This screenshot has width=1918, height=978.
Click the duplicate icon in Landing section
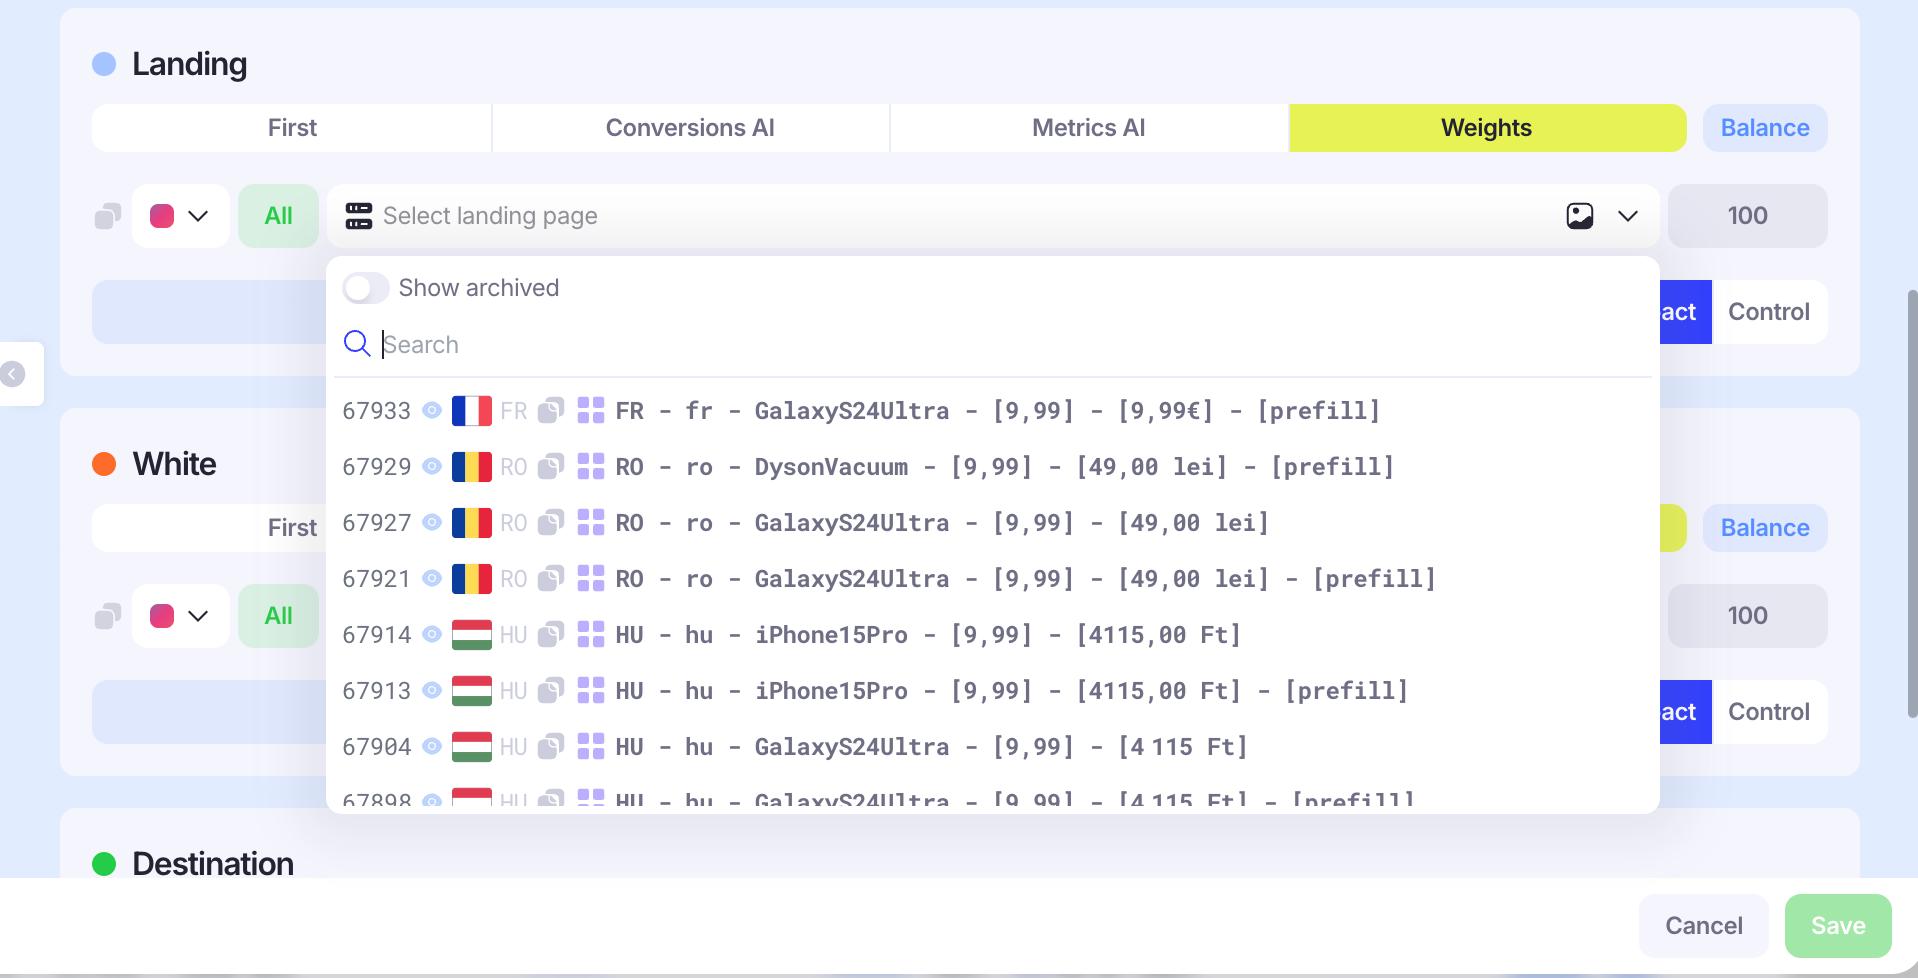pyautogui.click(x=108, y=216)
